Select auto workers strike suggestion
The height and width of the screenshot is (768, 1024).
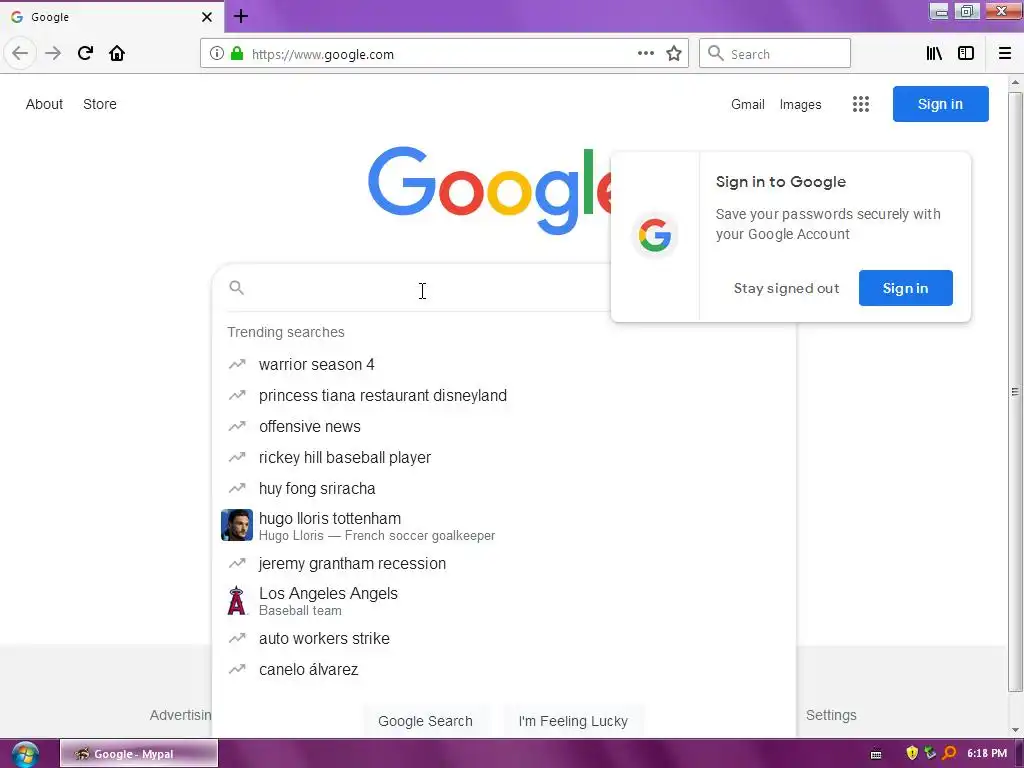[504, 639]
